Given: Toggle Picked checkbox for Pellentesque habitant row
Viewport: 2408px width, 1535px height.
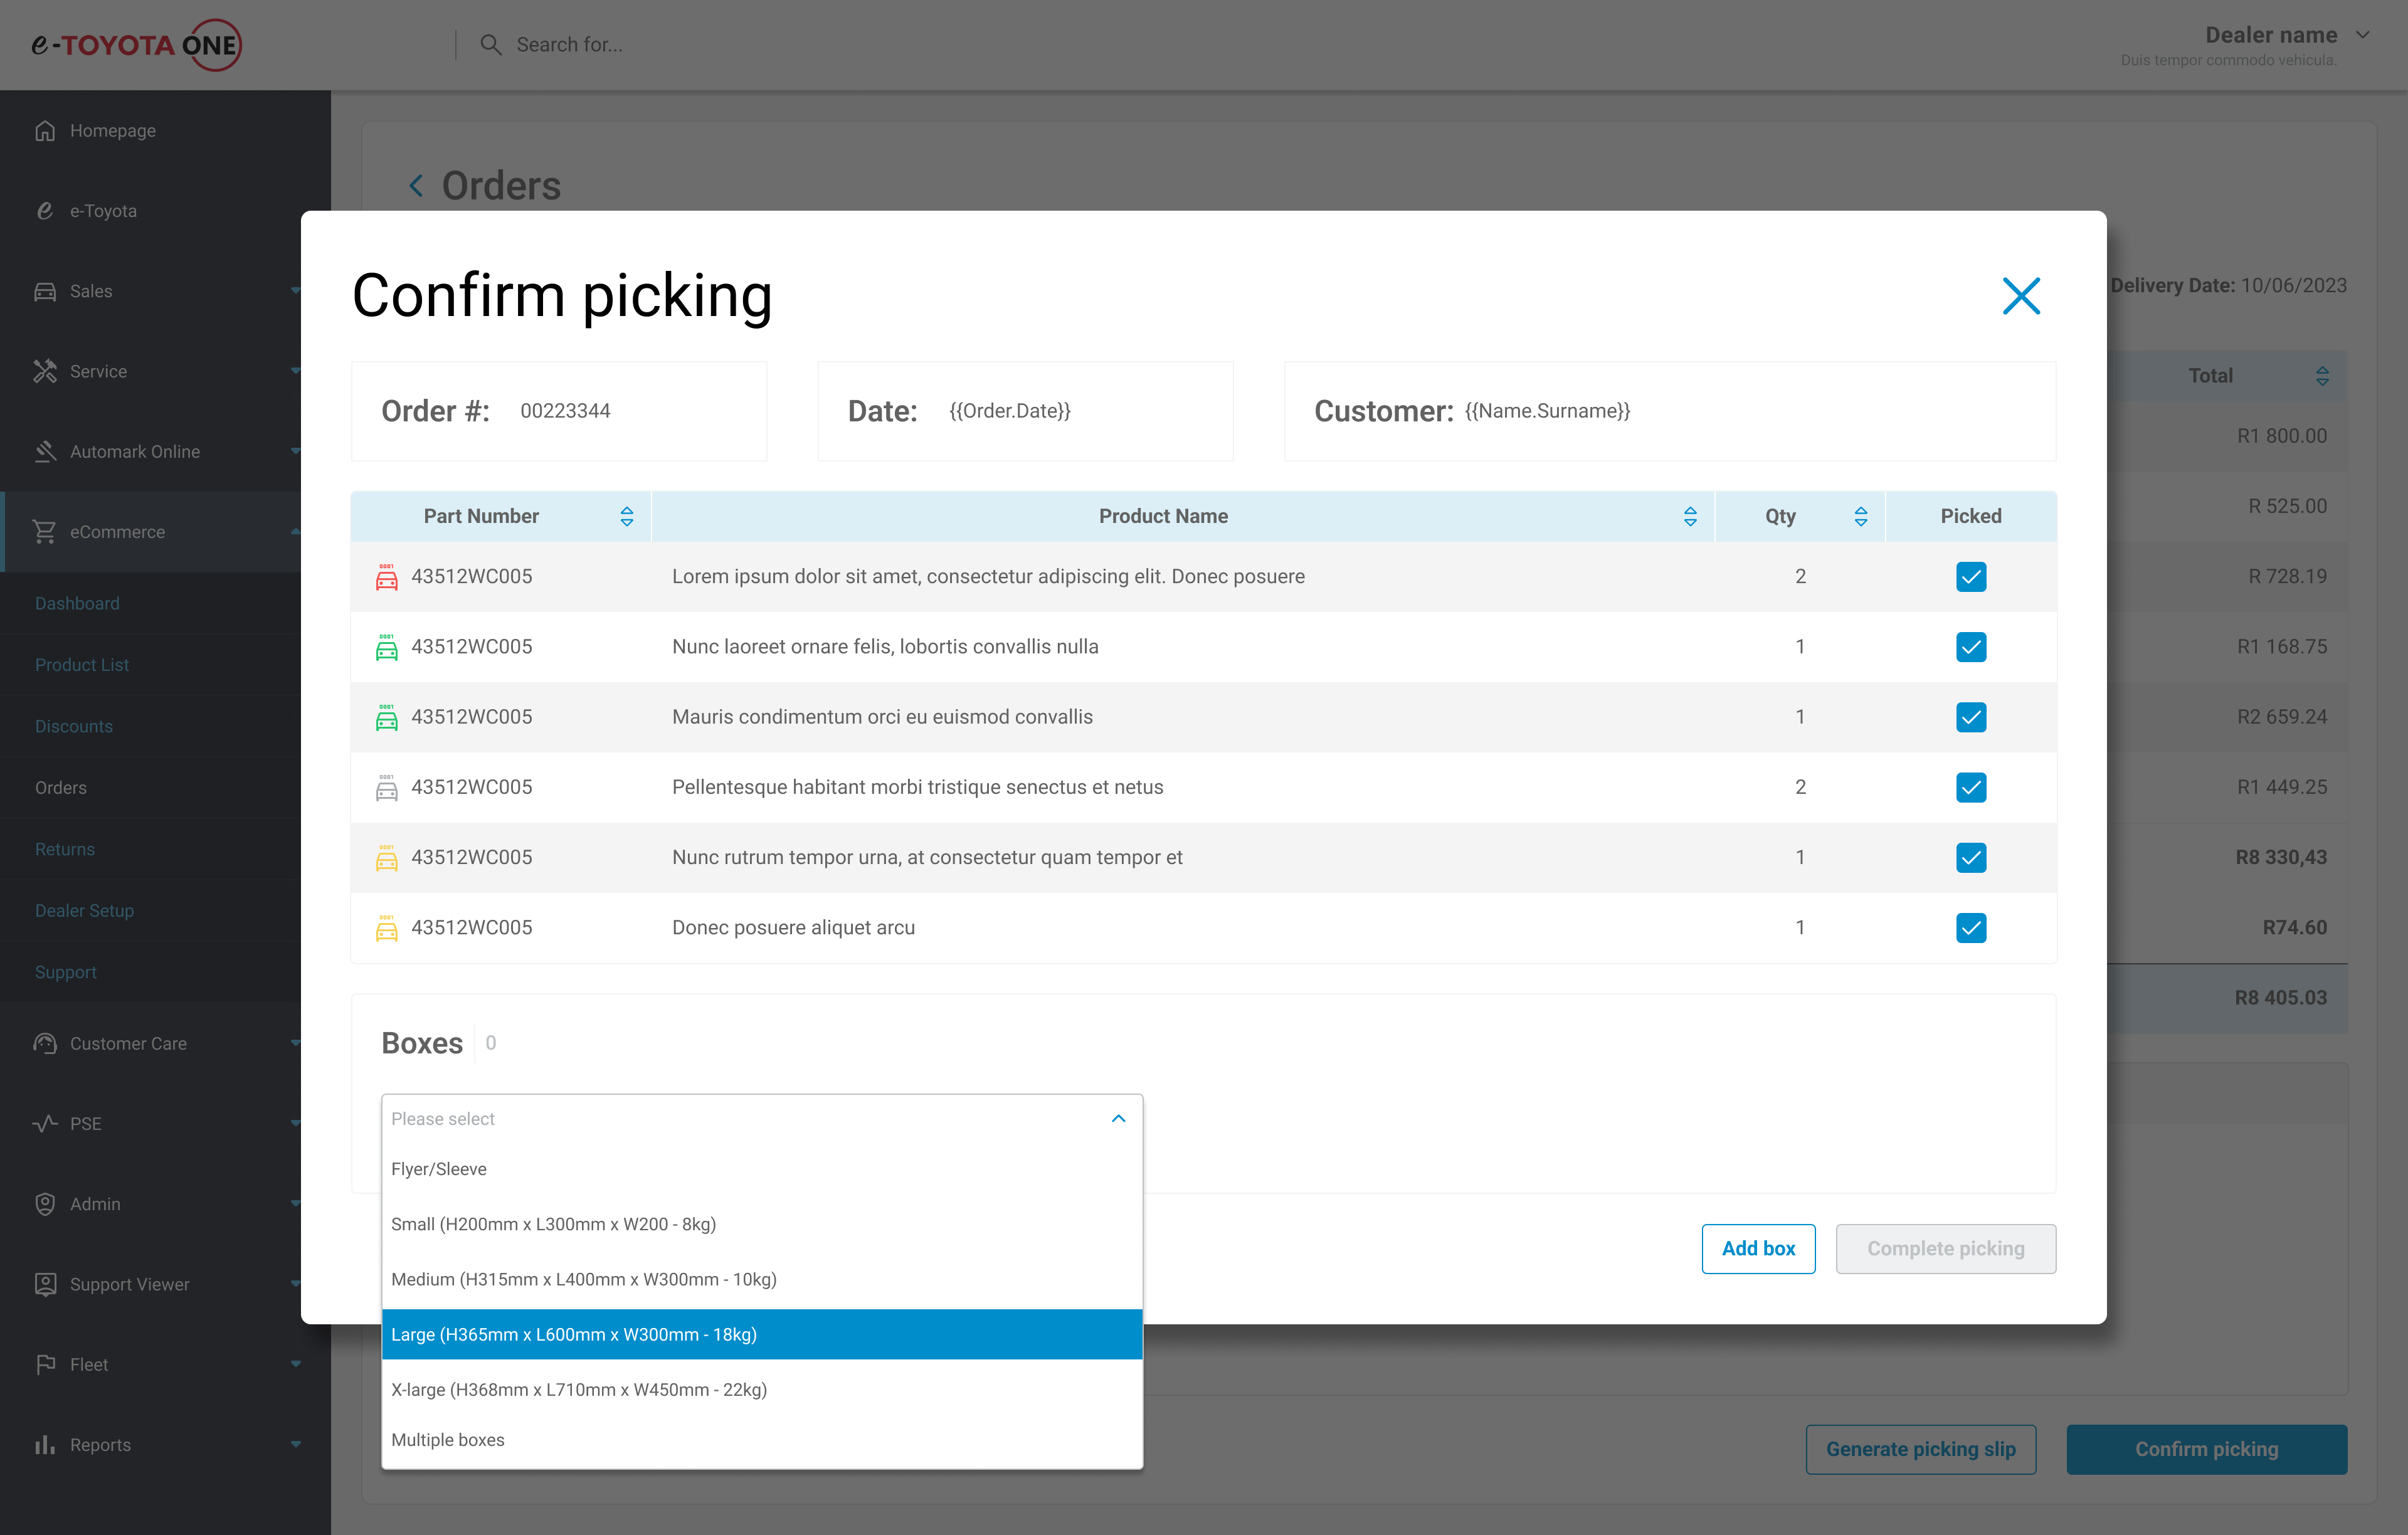Looking at the screenshot, I should pyautogui.click(x=1970, y=788).
